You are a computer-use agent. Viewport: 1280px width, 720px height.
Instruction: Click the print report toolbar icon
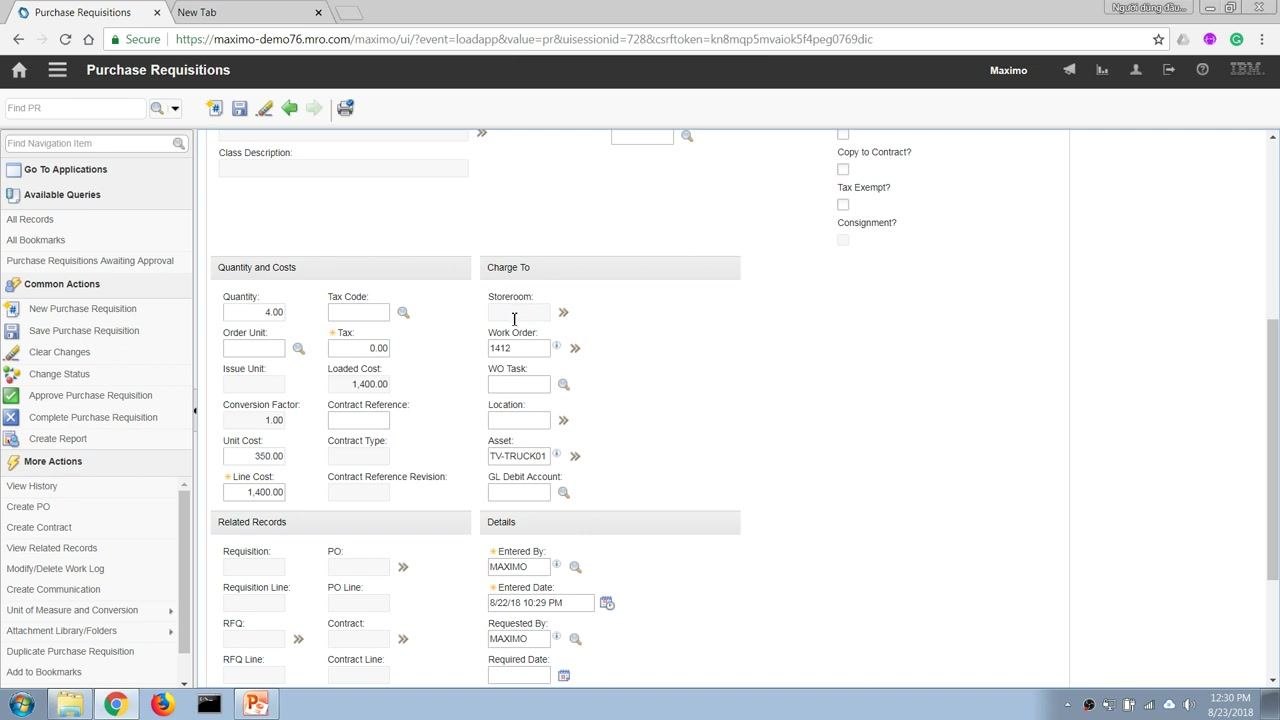click(345, 108)
